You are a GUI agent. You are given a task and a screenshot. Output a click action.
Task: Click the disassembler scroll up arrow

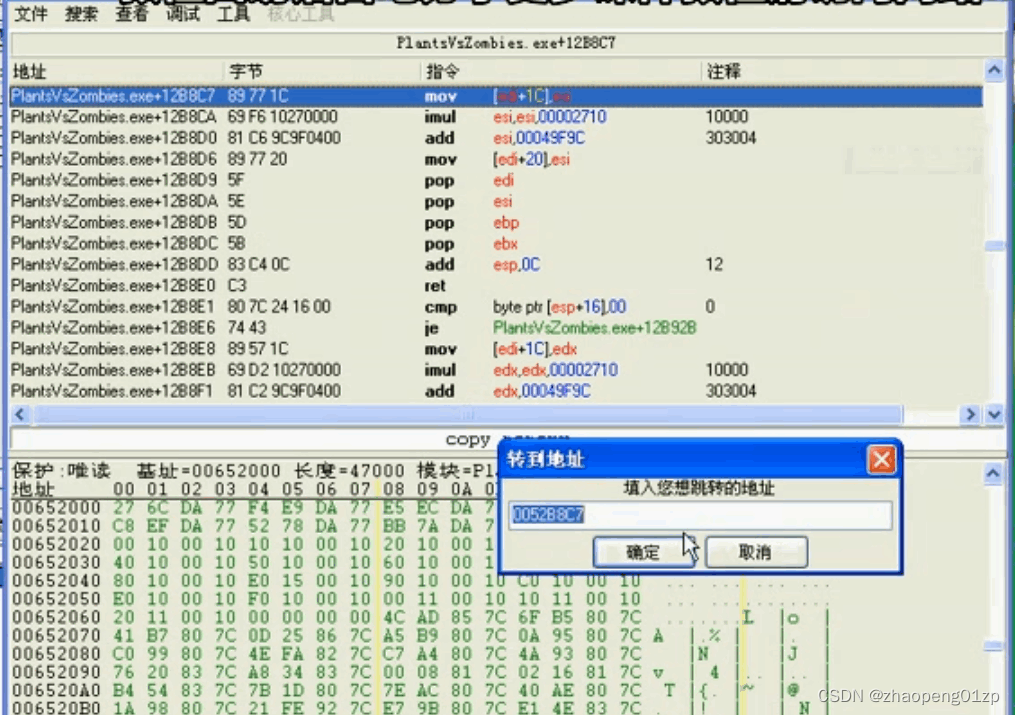pos(994,69)
